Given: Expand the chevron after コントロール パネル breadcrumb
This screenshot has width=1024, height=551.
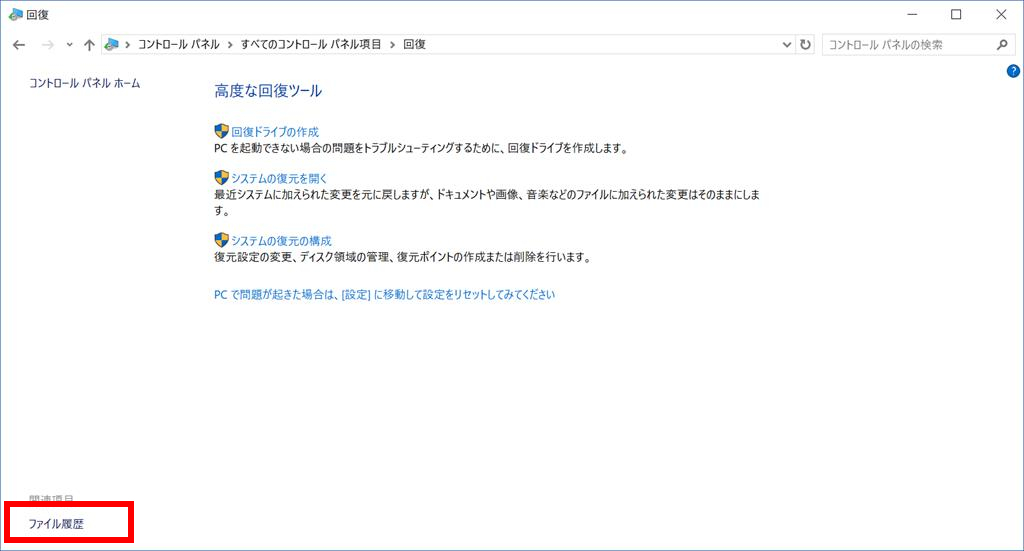Looking at the screenshot, I should point(230,45).
